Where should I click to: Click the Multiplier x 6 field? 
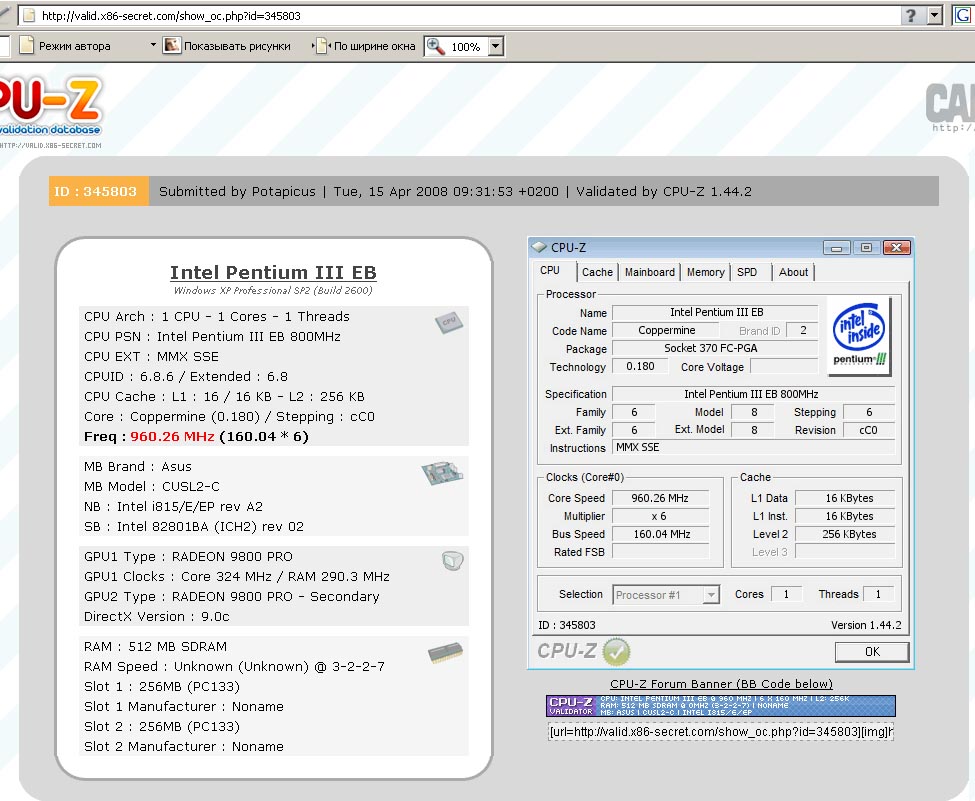point(660,516)
